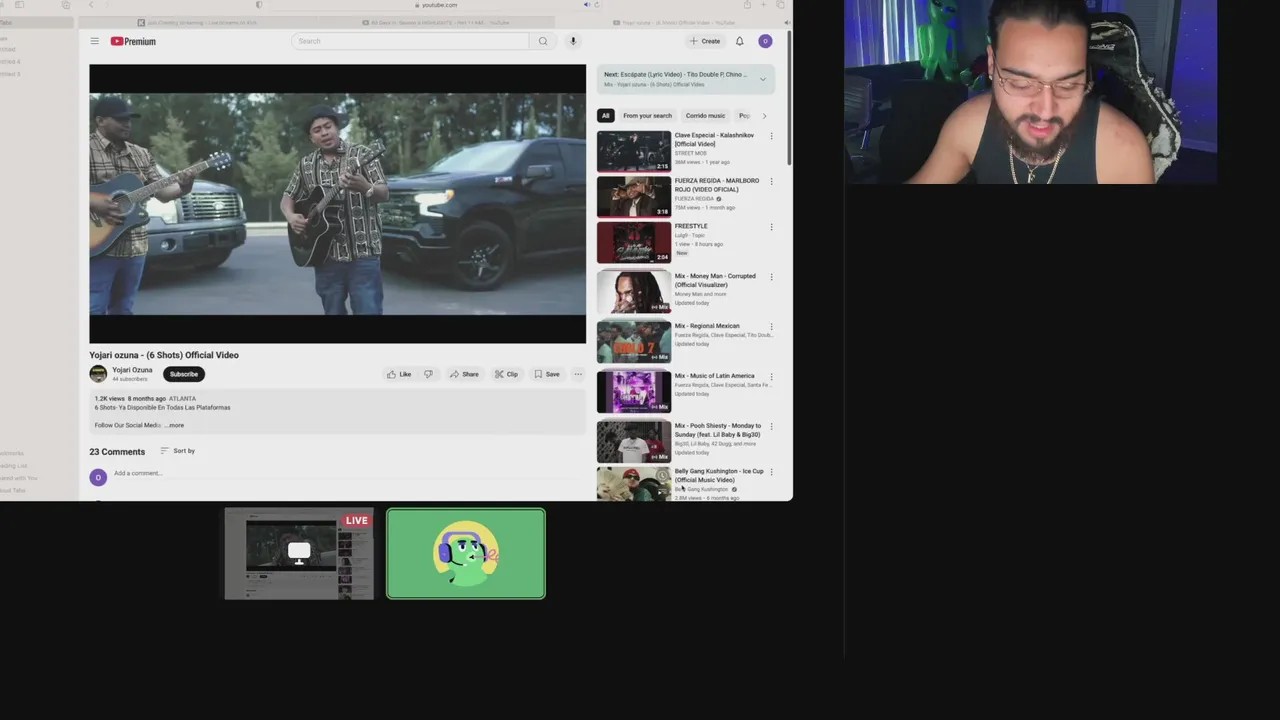Open options menu for FREESTYLE video
Viewport: 1280px width, 720px height.
point(771,227)
